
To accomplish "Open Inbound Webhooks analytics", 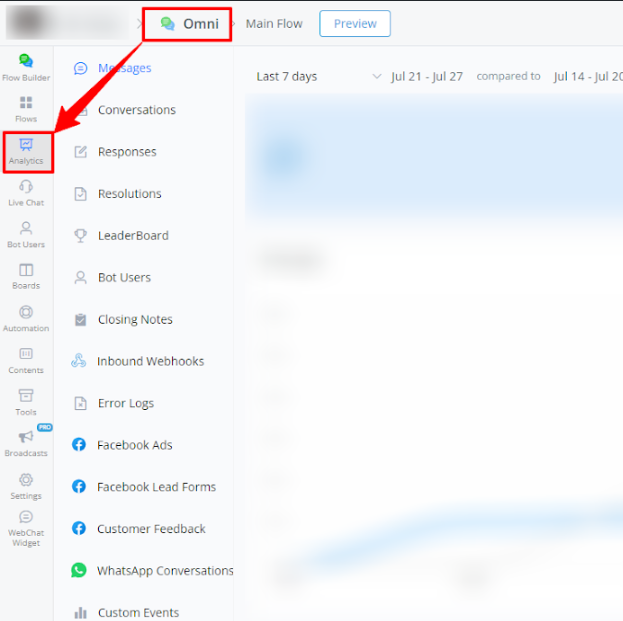I will pyautogui.click(x=150, y=361).
